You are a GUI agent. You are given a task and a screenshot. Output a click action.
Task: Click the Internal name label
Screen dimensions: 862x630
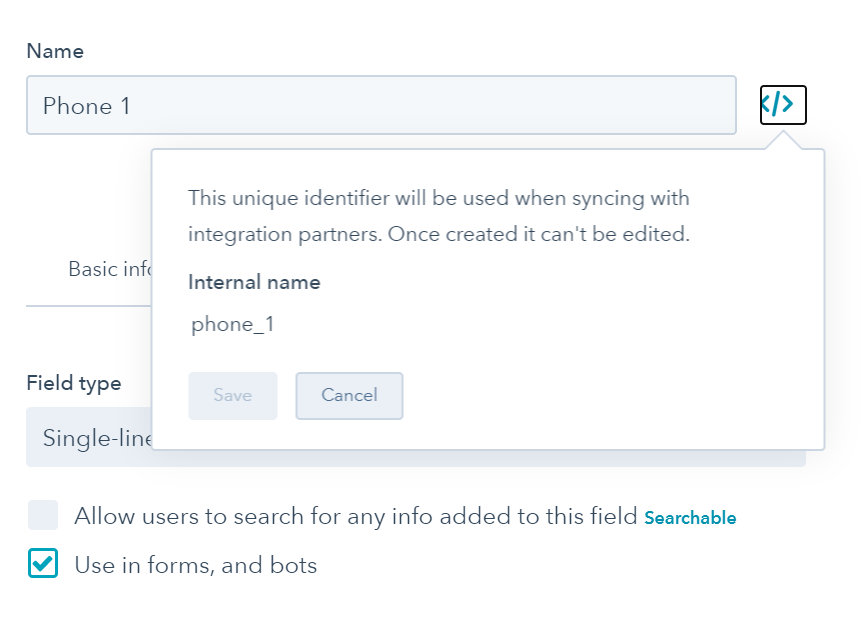point(254,283)
